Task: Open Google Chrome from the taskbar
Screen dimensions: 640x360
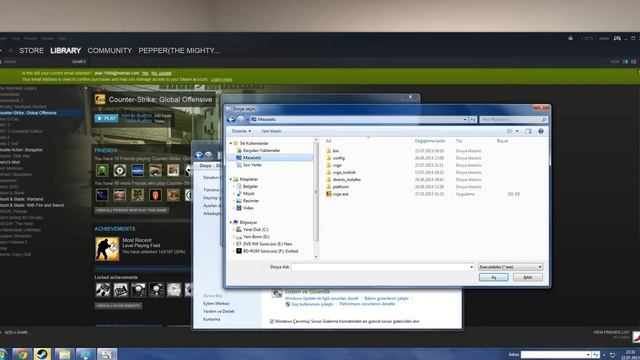Action: [x=21, y=354]
